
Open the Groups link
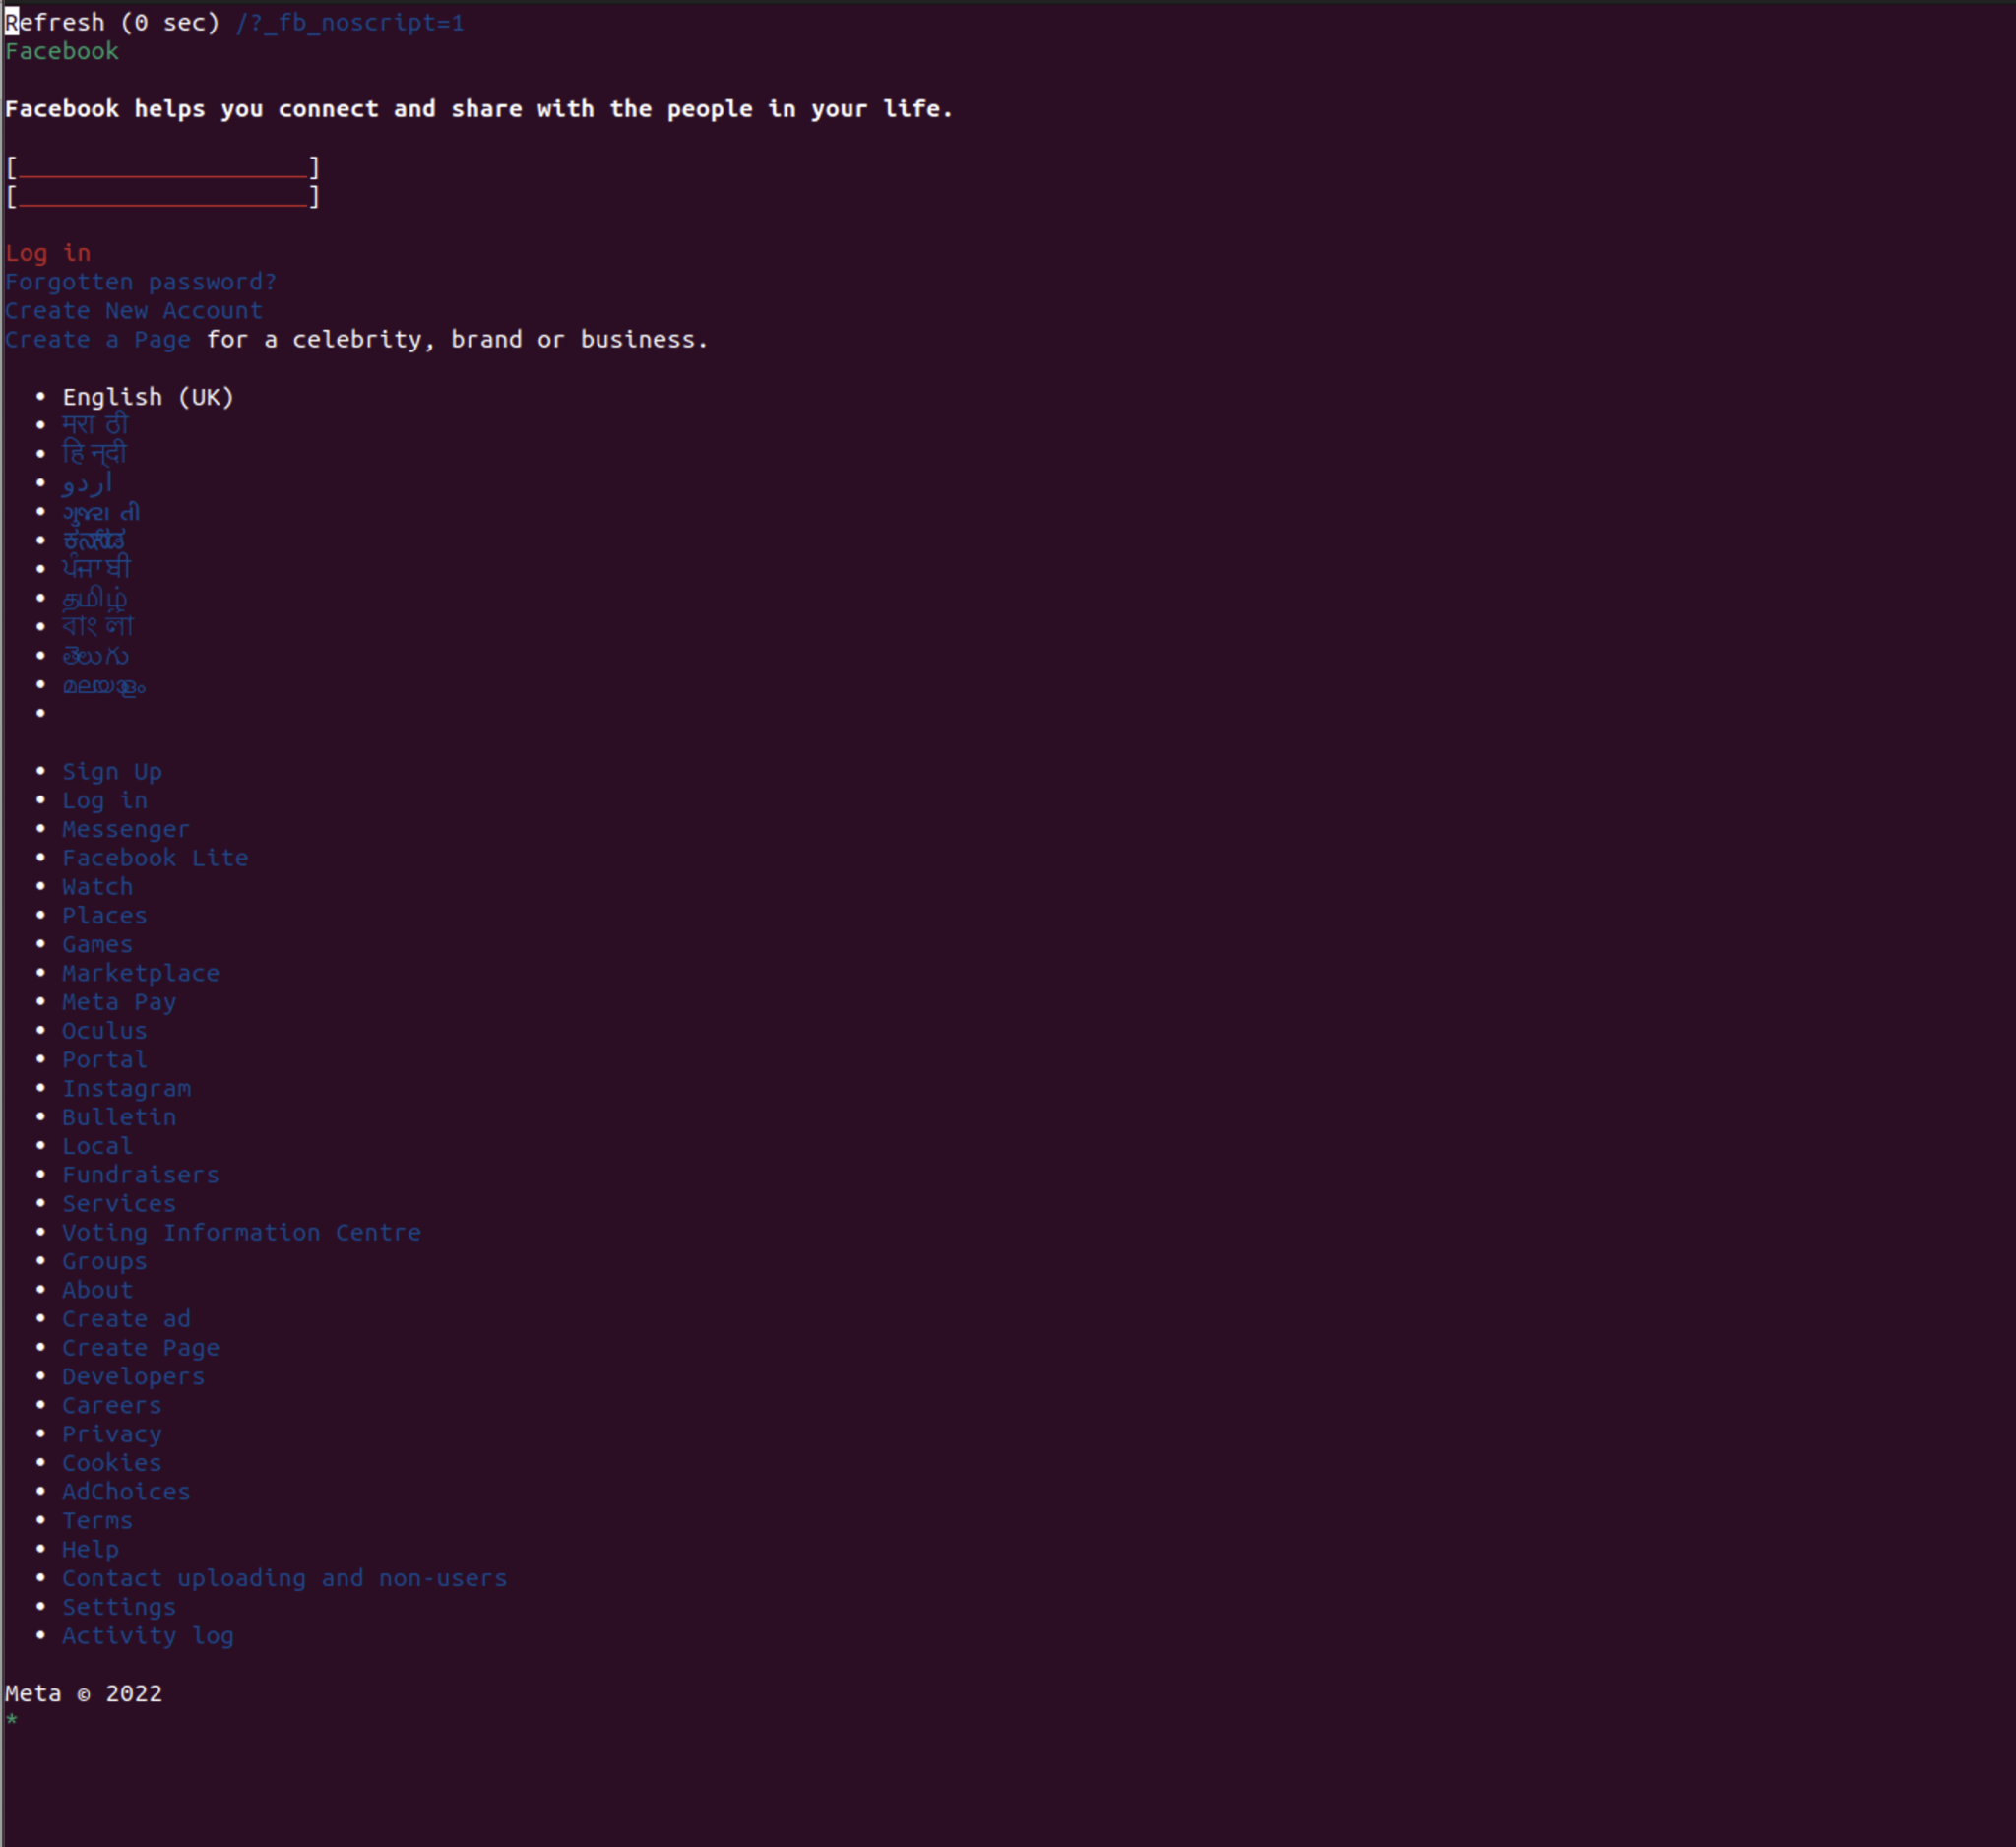pos(105,1262)
